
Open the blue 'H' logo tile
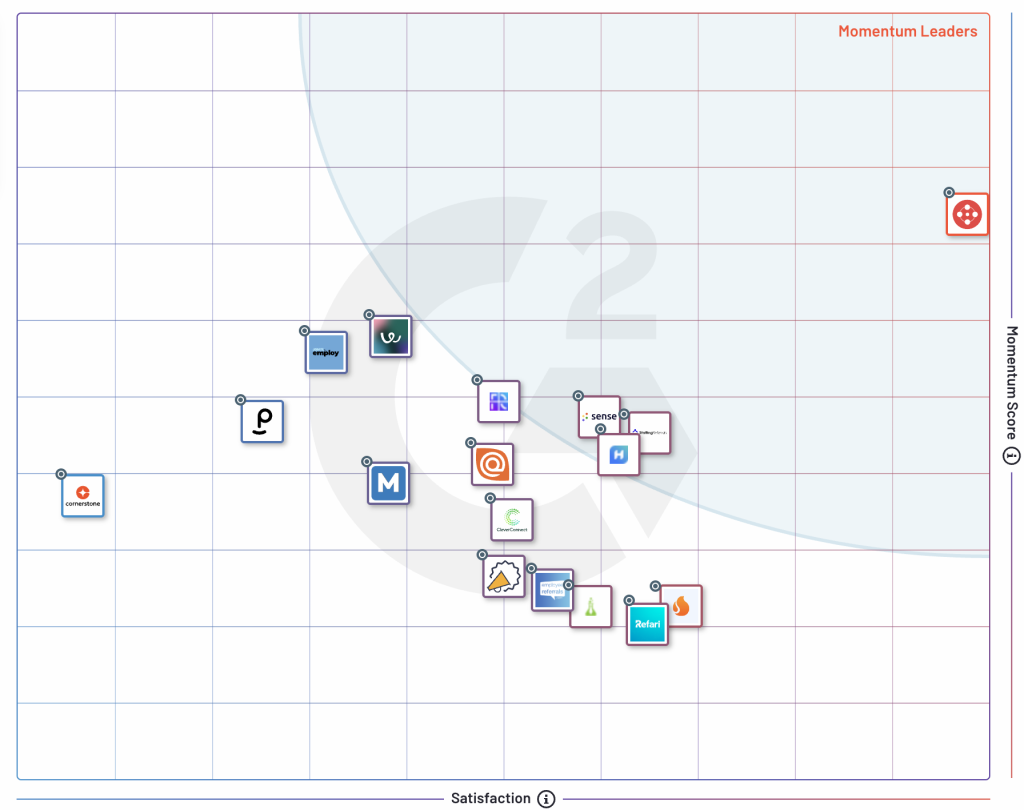[618, 455]
